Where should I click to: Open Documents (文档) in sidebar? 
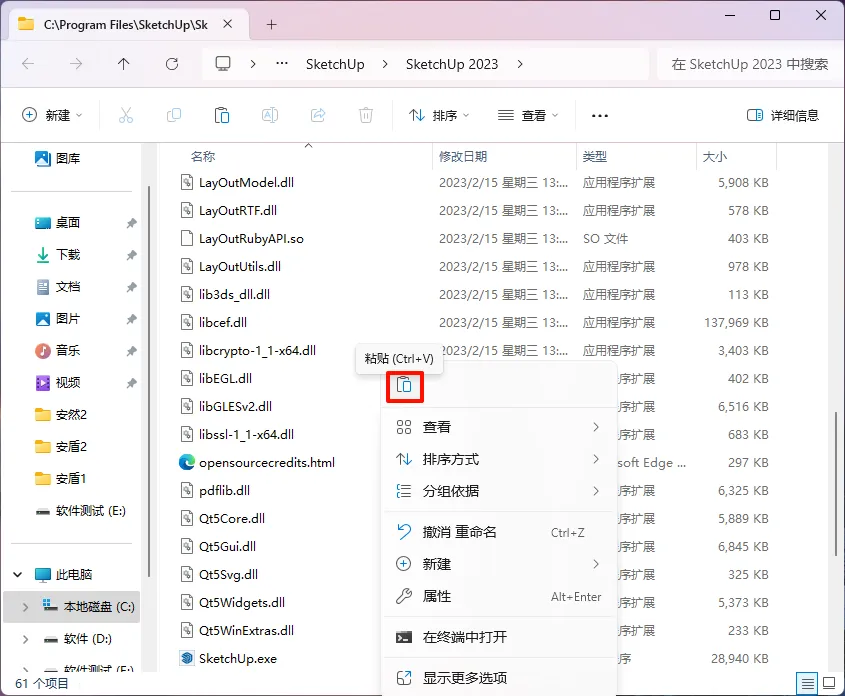pos(58,287)
